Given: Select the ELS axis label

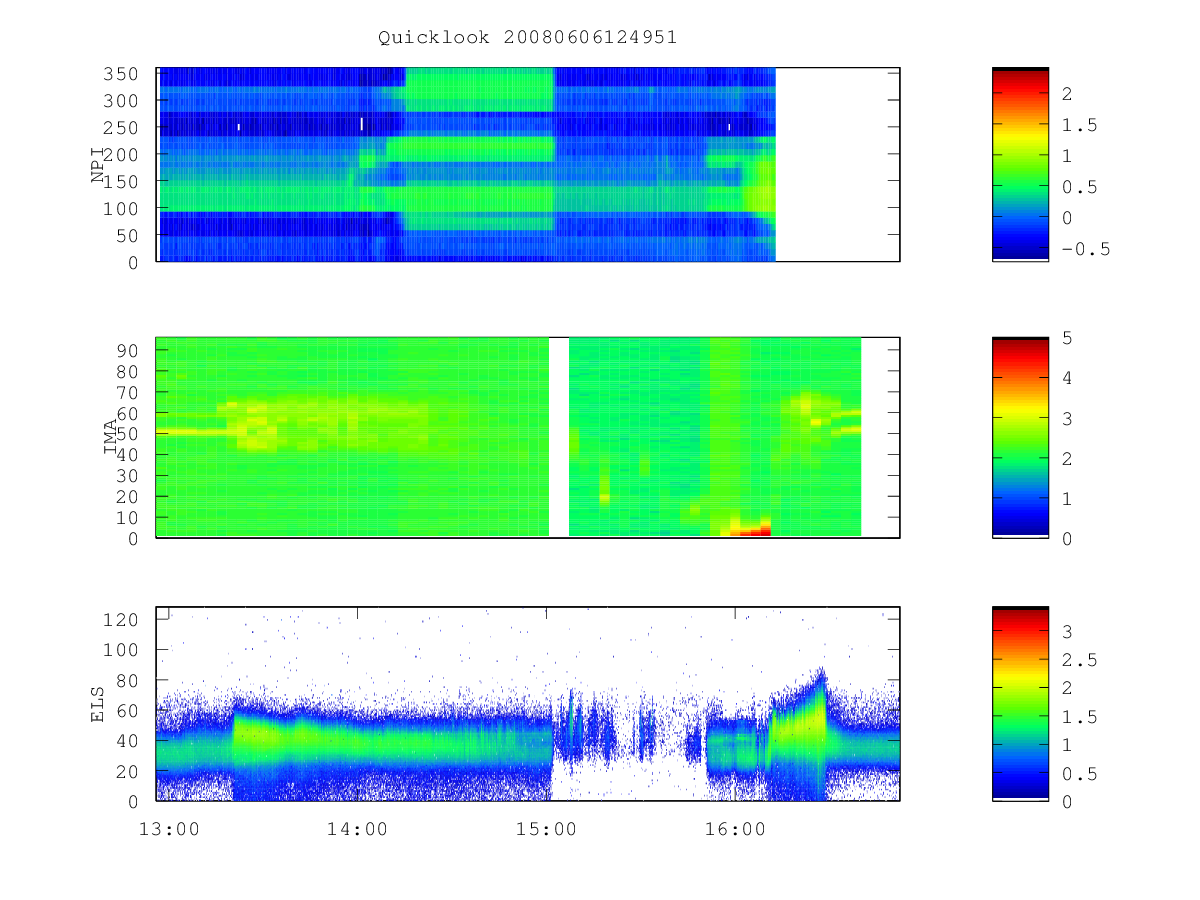Looking at the screenshot, I should click(98, 704).
